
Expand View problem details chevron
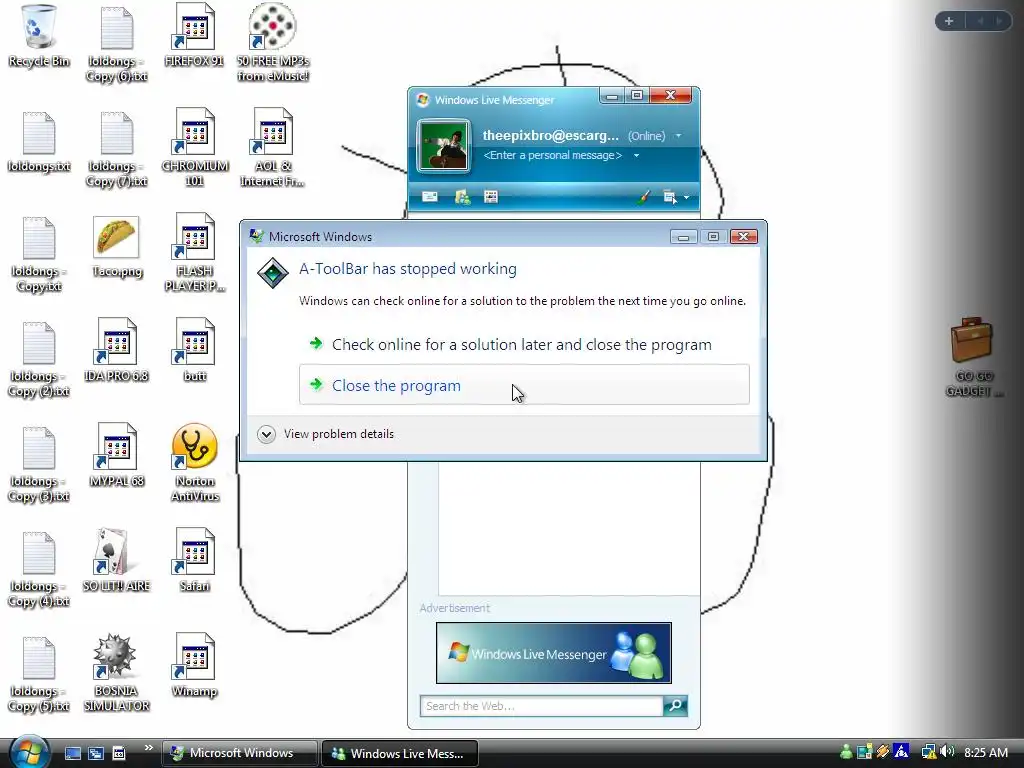point(266,434)
